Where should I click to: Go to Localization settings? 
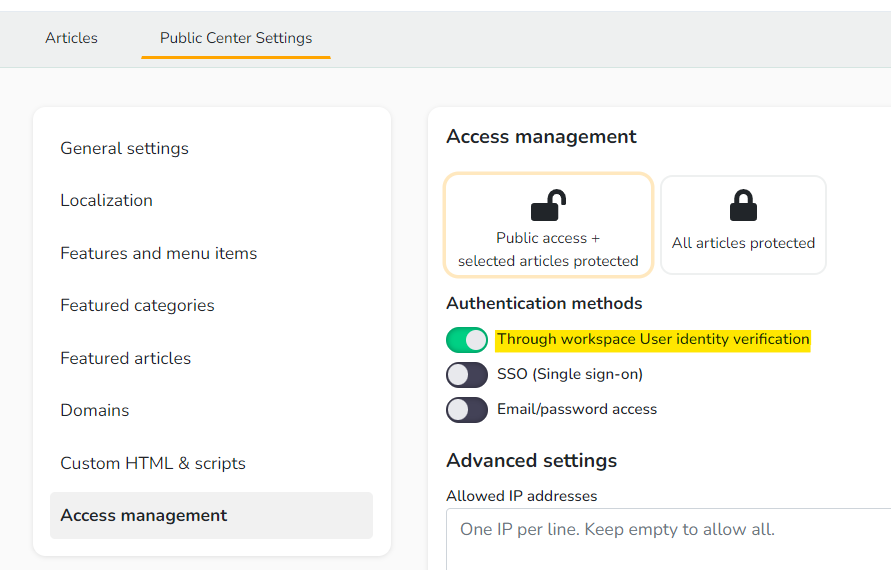pos(106,201)
